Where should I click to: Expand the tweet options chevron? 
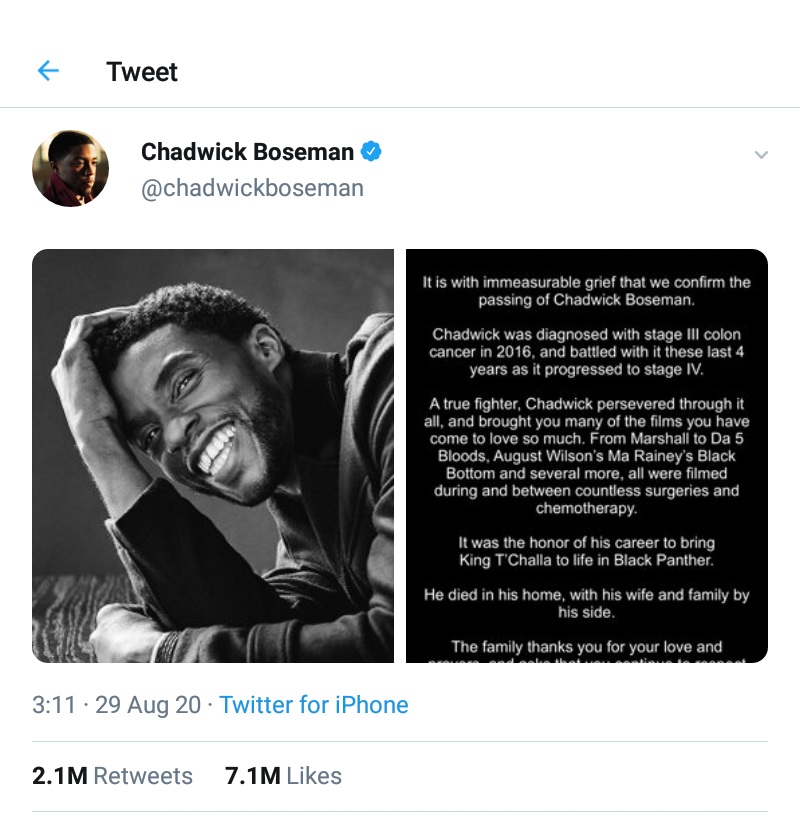point(761,155)
